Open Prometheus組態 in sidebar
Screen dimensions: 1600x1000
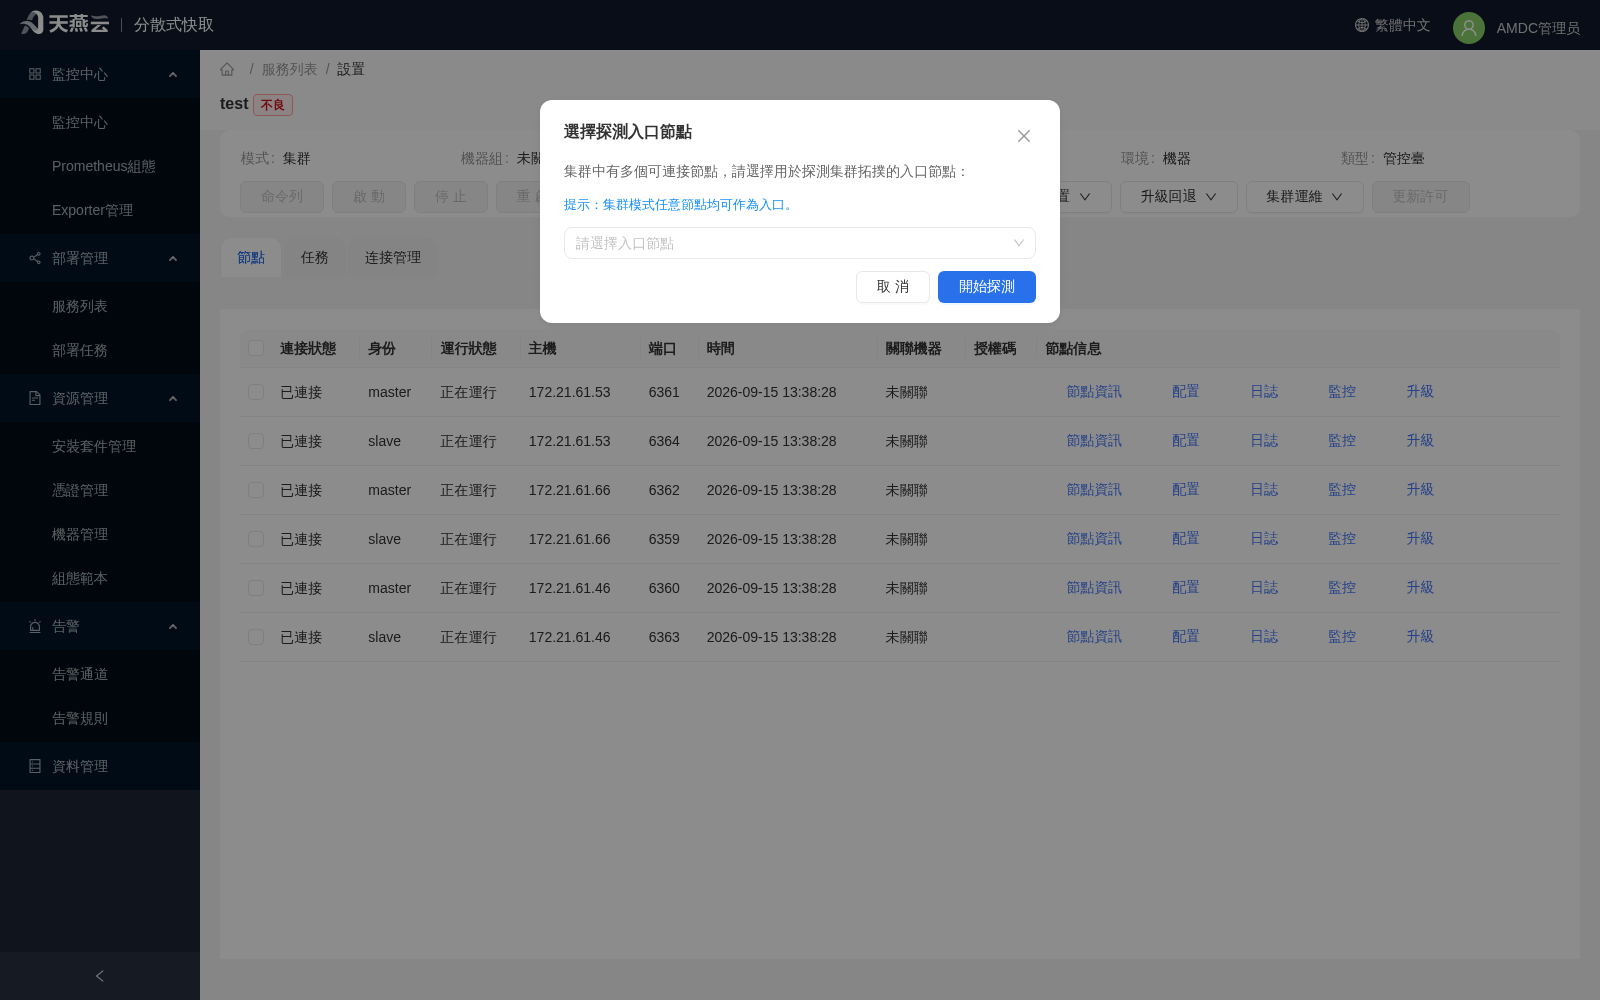click(x=104, y=166)
